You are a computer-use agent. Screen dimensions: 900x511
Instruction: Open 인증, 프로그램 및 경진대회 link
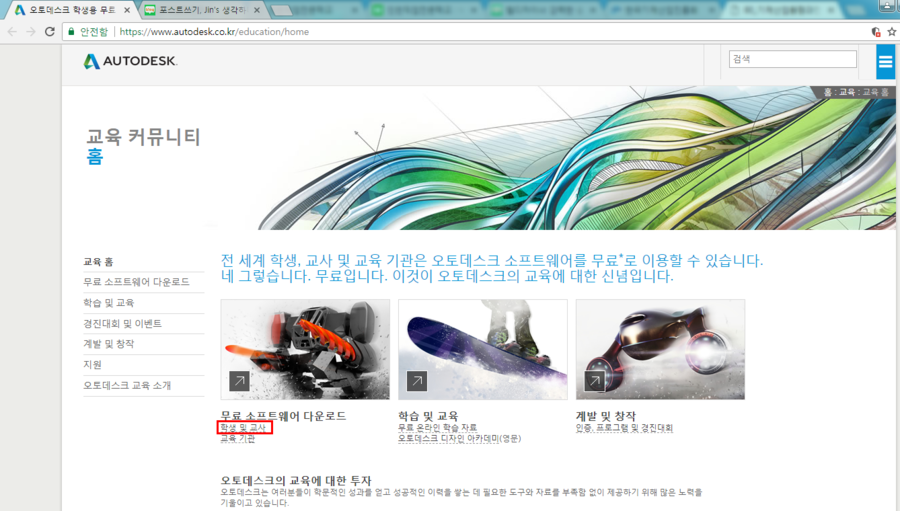624,428
